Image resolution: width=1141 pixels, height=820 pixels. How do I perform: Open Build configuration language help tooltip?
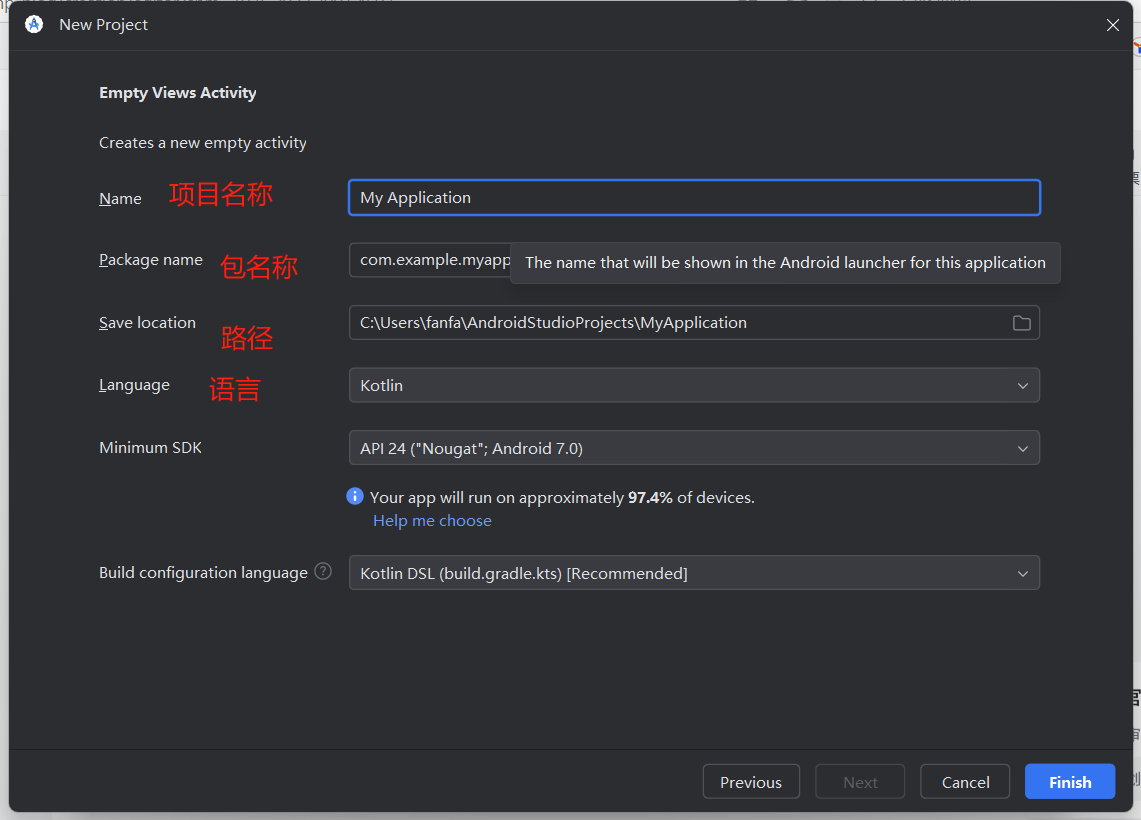tap(323, 572)
